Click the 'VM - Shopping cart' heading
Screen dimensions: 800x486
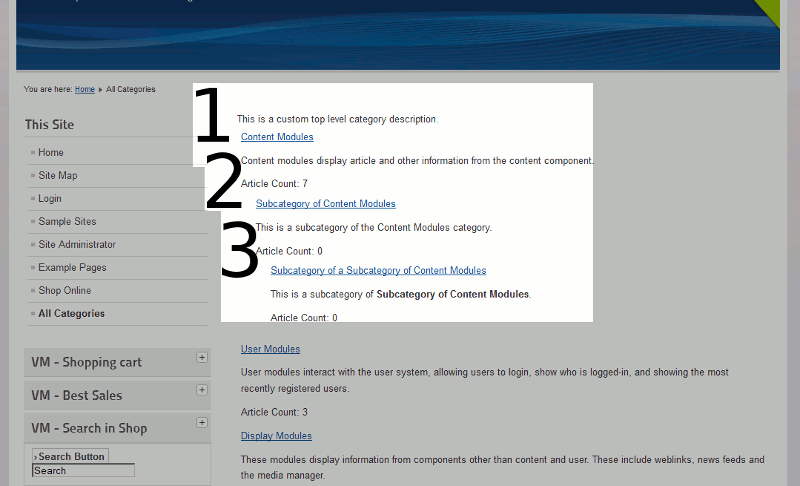click(x=86, y=363)
